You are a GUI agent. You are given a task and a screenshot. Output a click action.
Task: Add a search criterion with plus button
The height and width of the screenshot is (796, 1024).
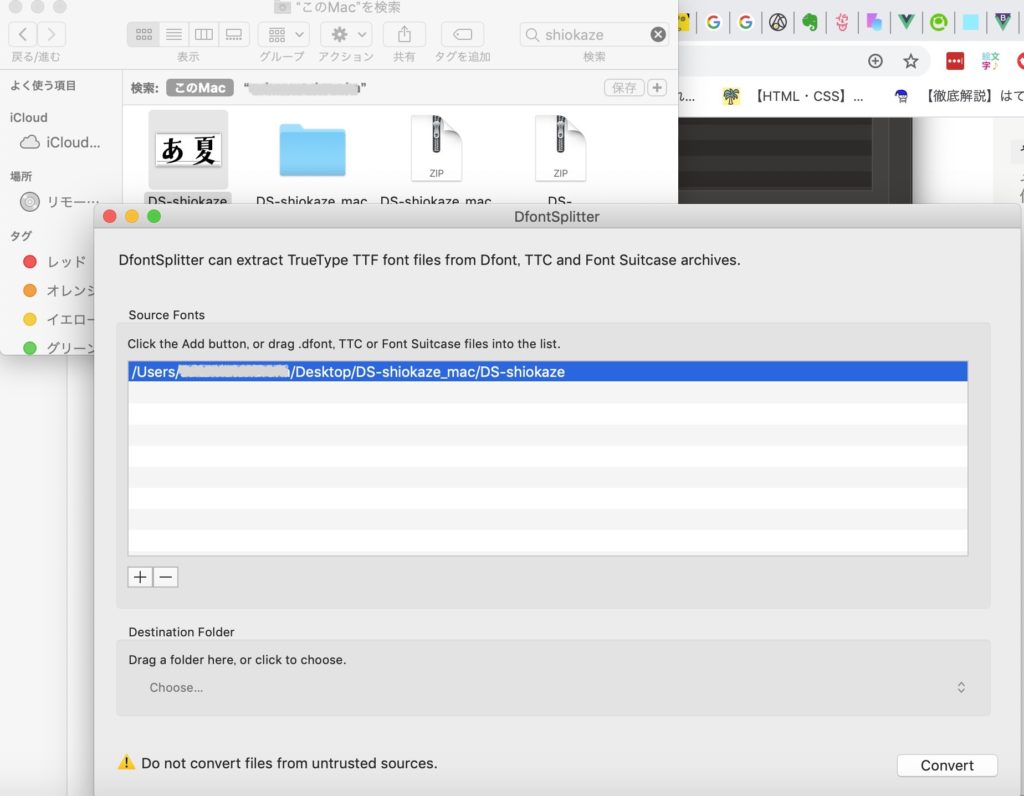pyautogui.click(x=657, y=88)
